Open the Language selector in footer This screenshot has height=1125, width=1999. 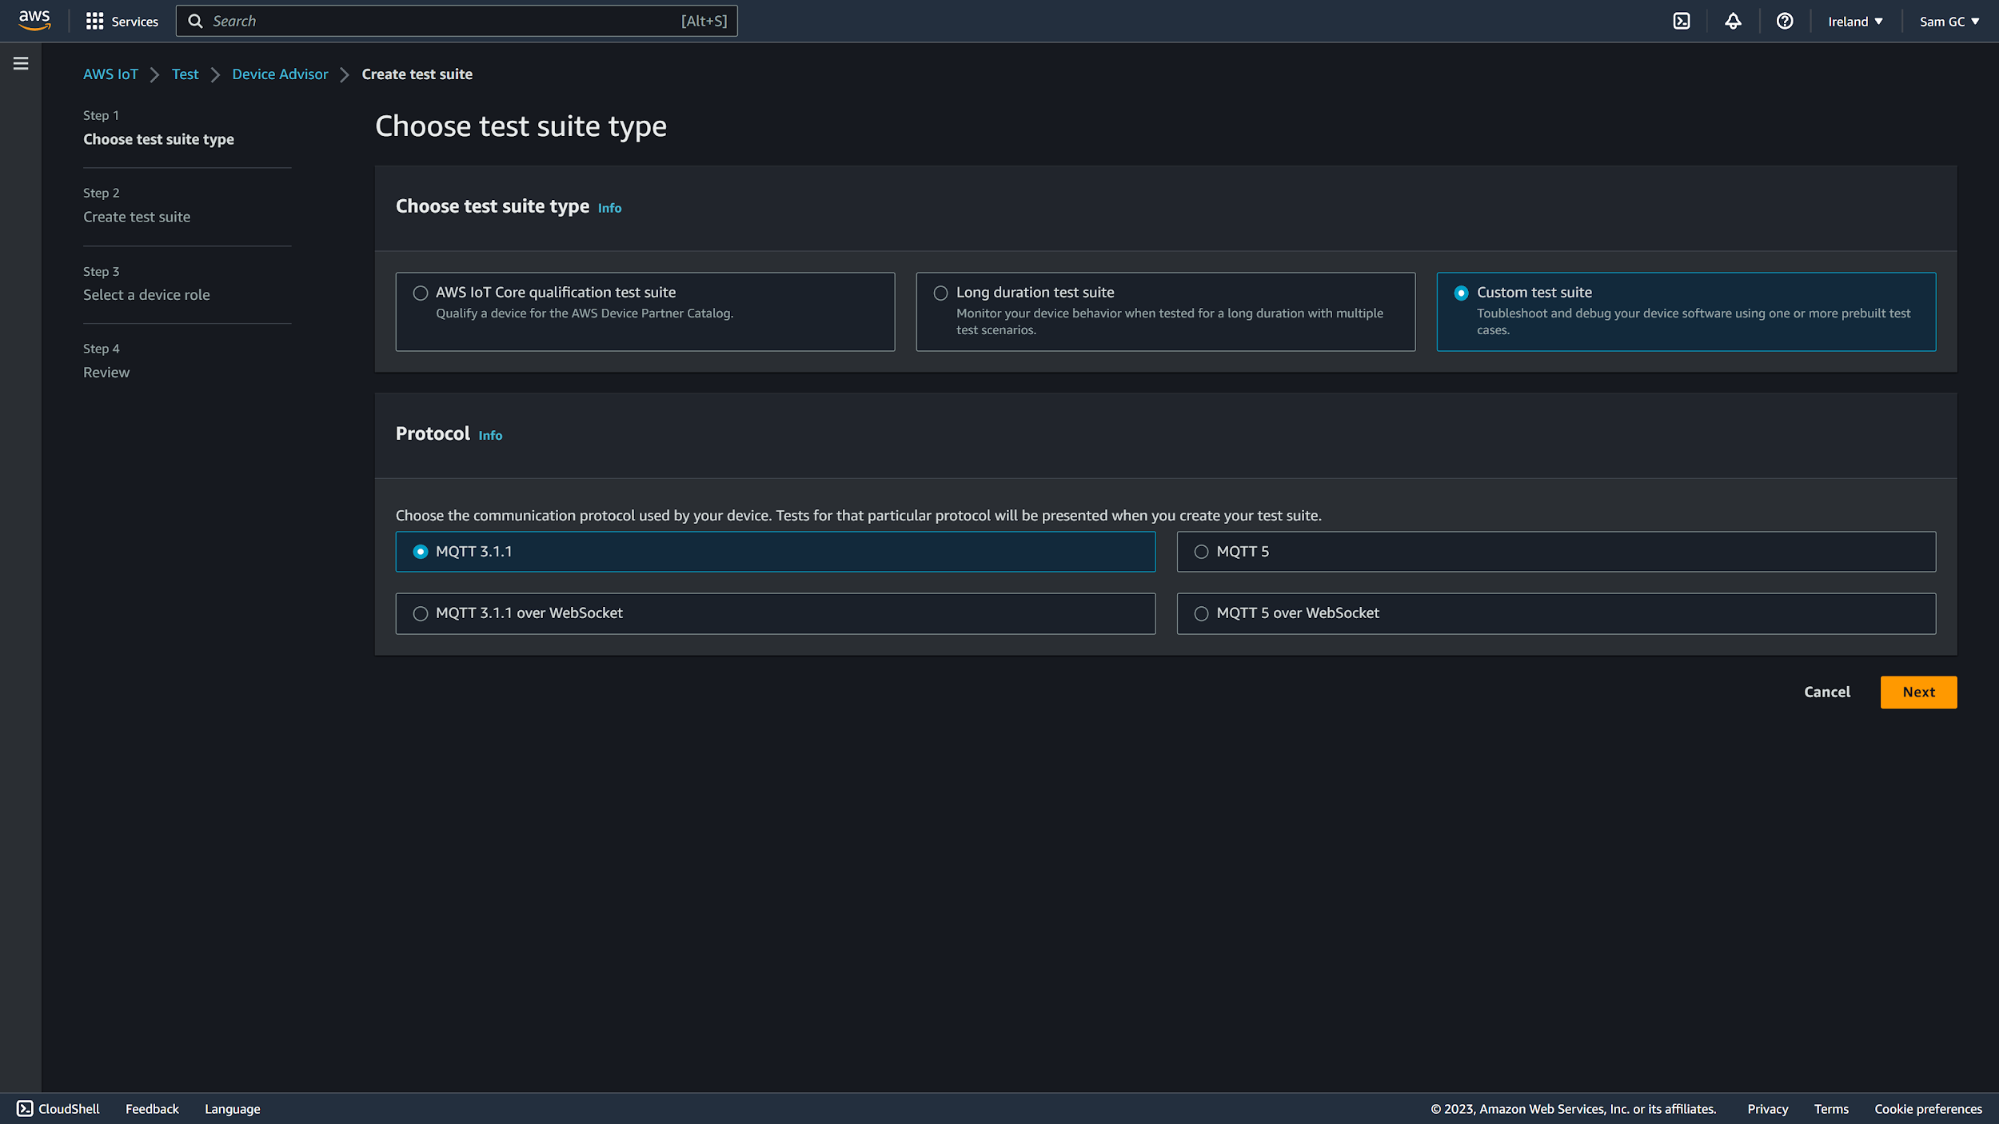click(x=232, y=1108)
